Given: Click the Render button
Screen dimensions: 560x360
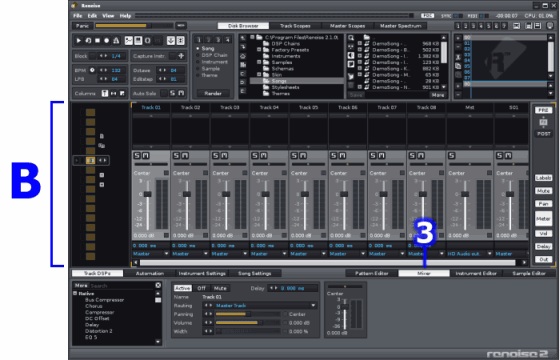Looking at the screenshot, I should pos(213,94).
